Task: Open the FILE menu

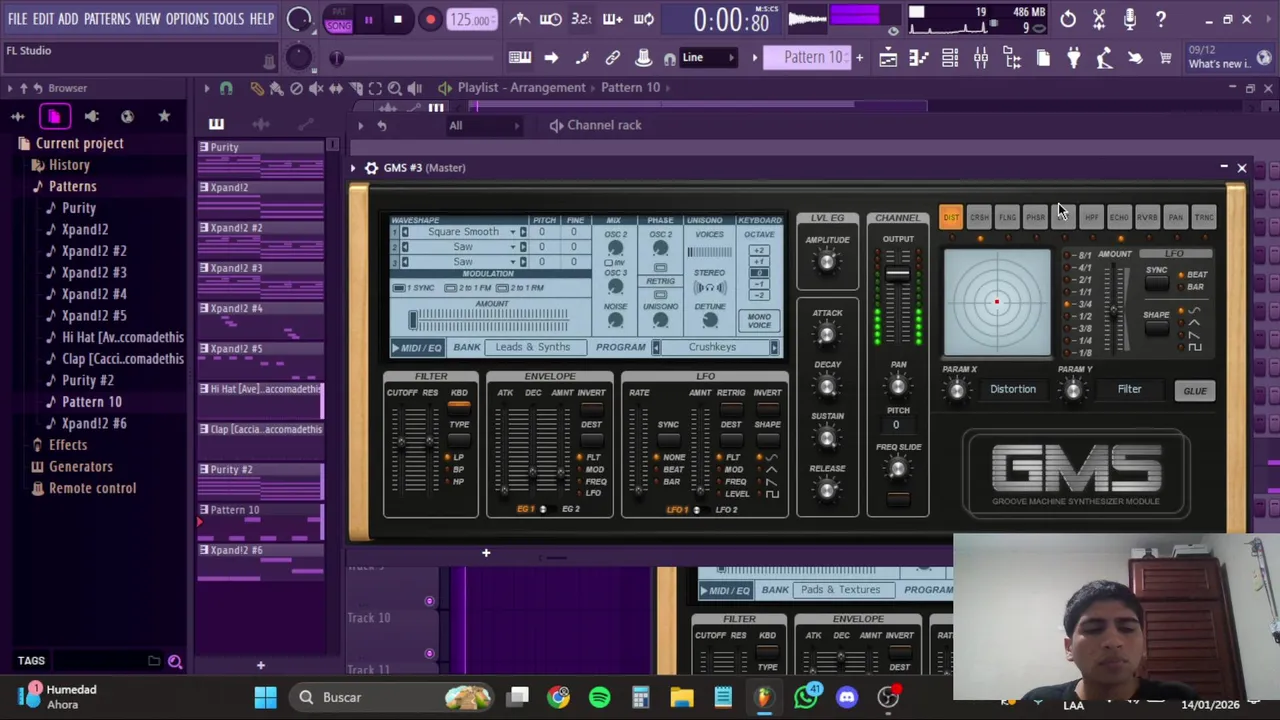Action: 18,19
